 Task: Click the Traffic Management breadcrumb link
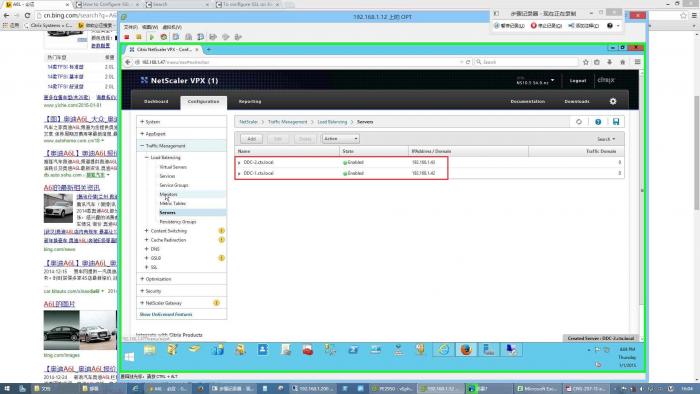click(x=288, y=122)
